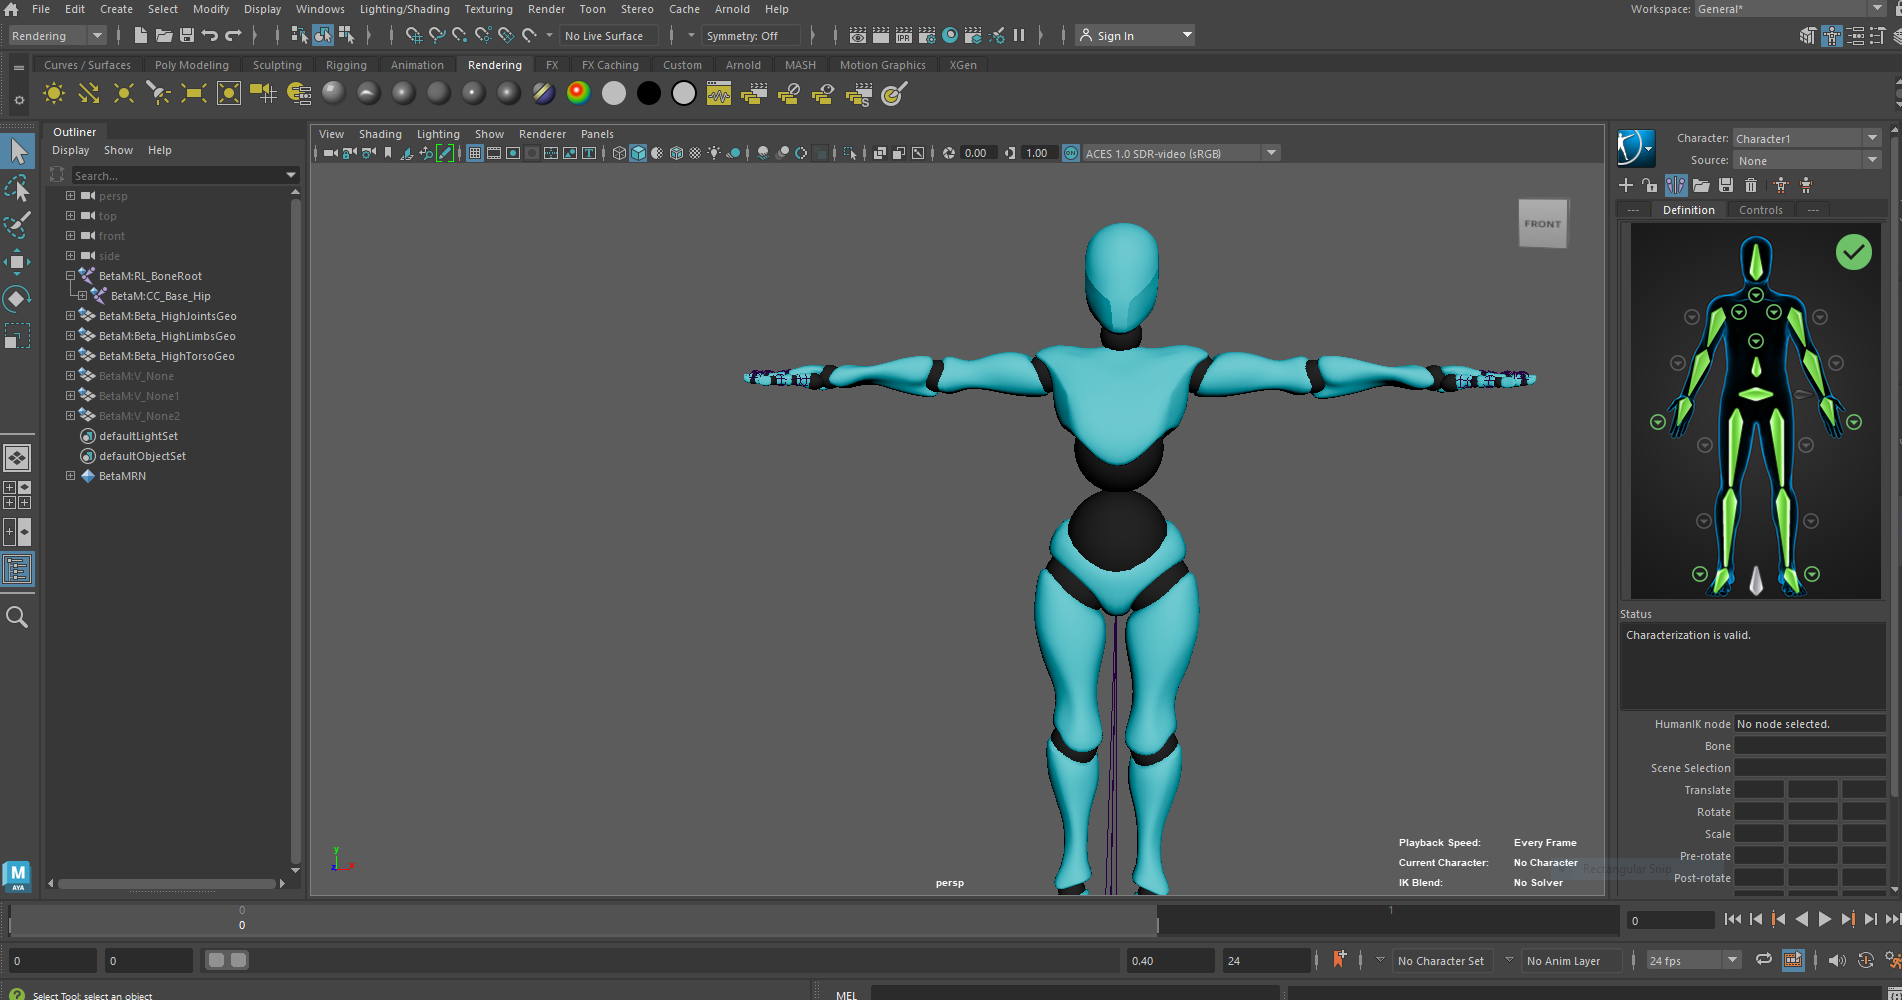
Task: Click on the time slider track
Action: click(x=700, y=920)
